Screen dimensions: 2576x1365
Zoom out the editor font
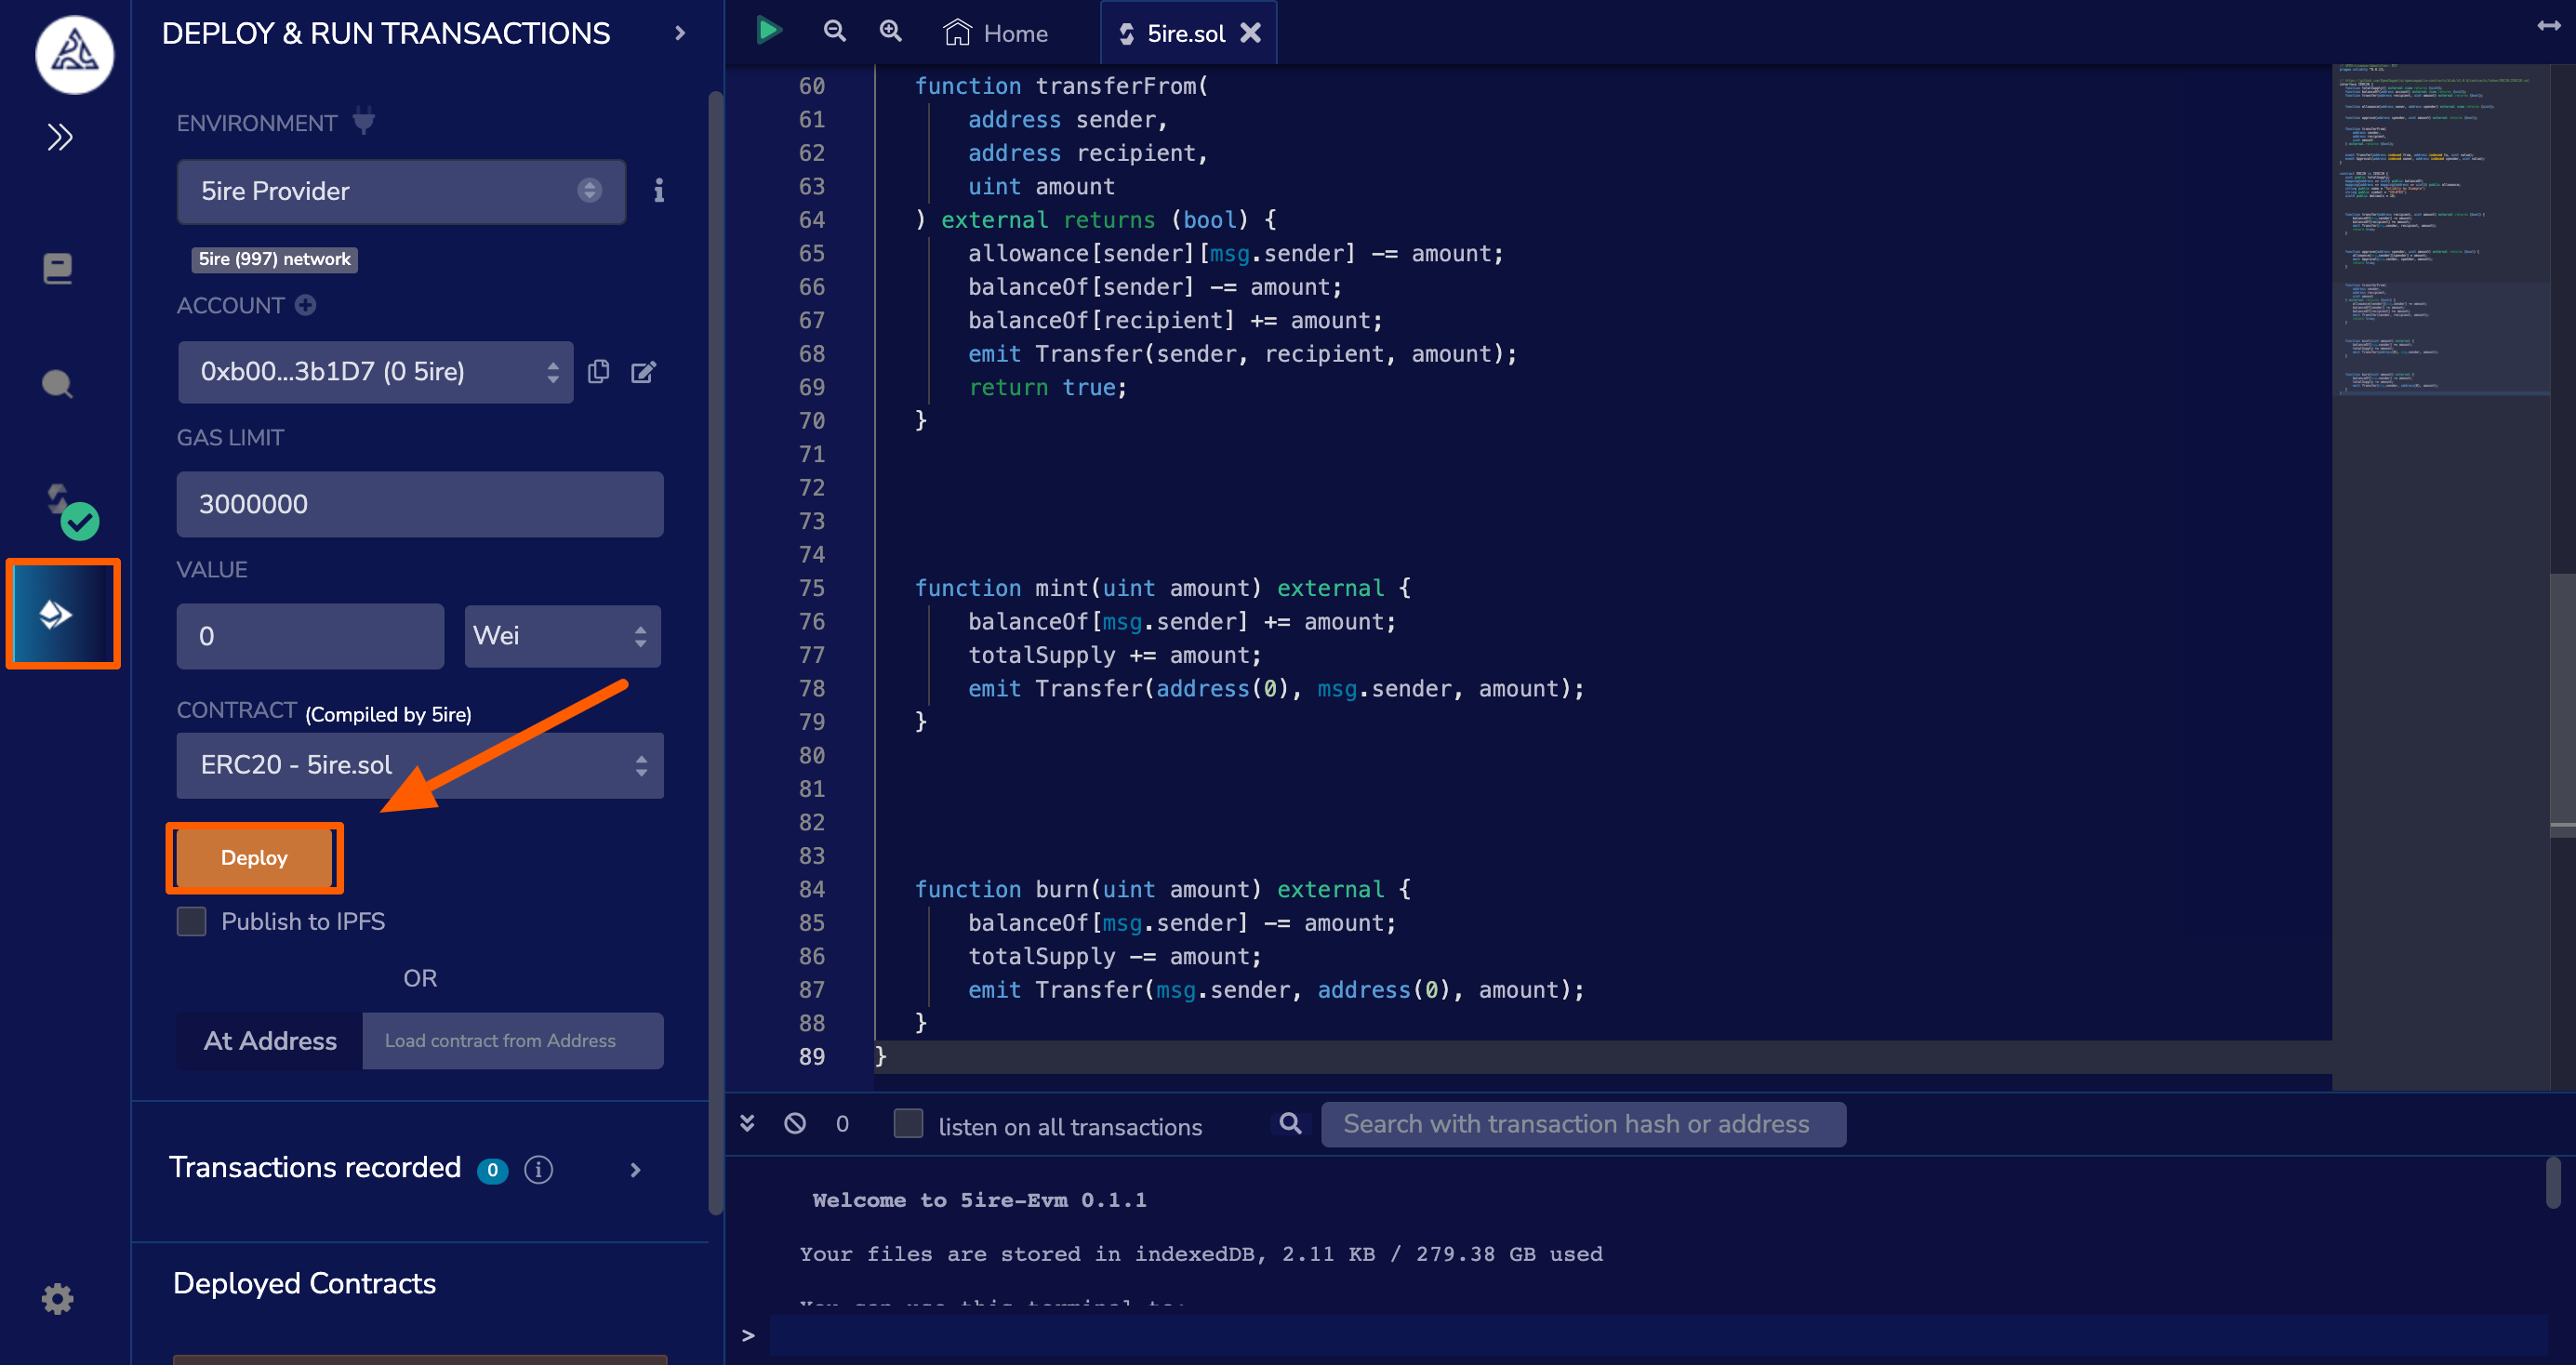(x=834, y=31)
